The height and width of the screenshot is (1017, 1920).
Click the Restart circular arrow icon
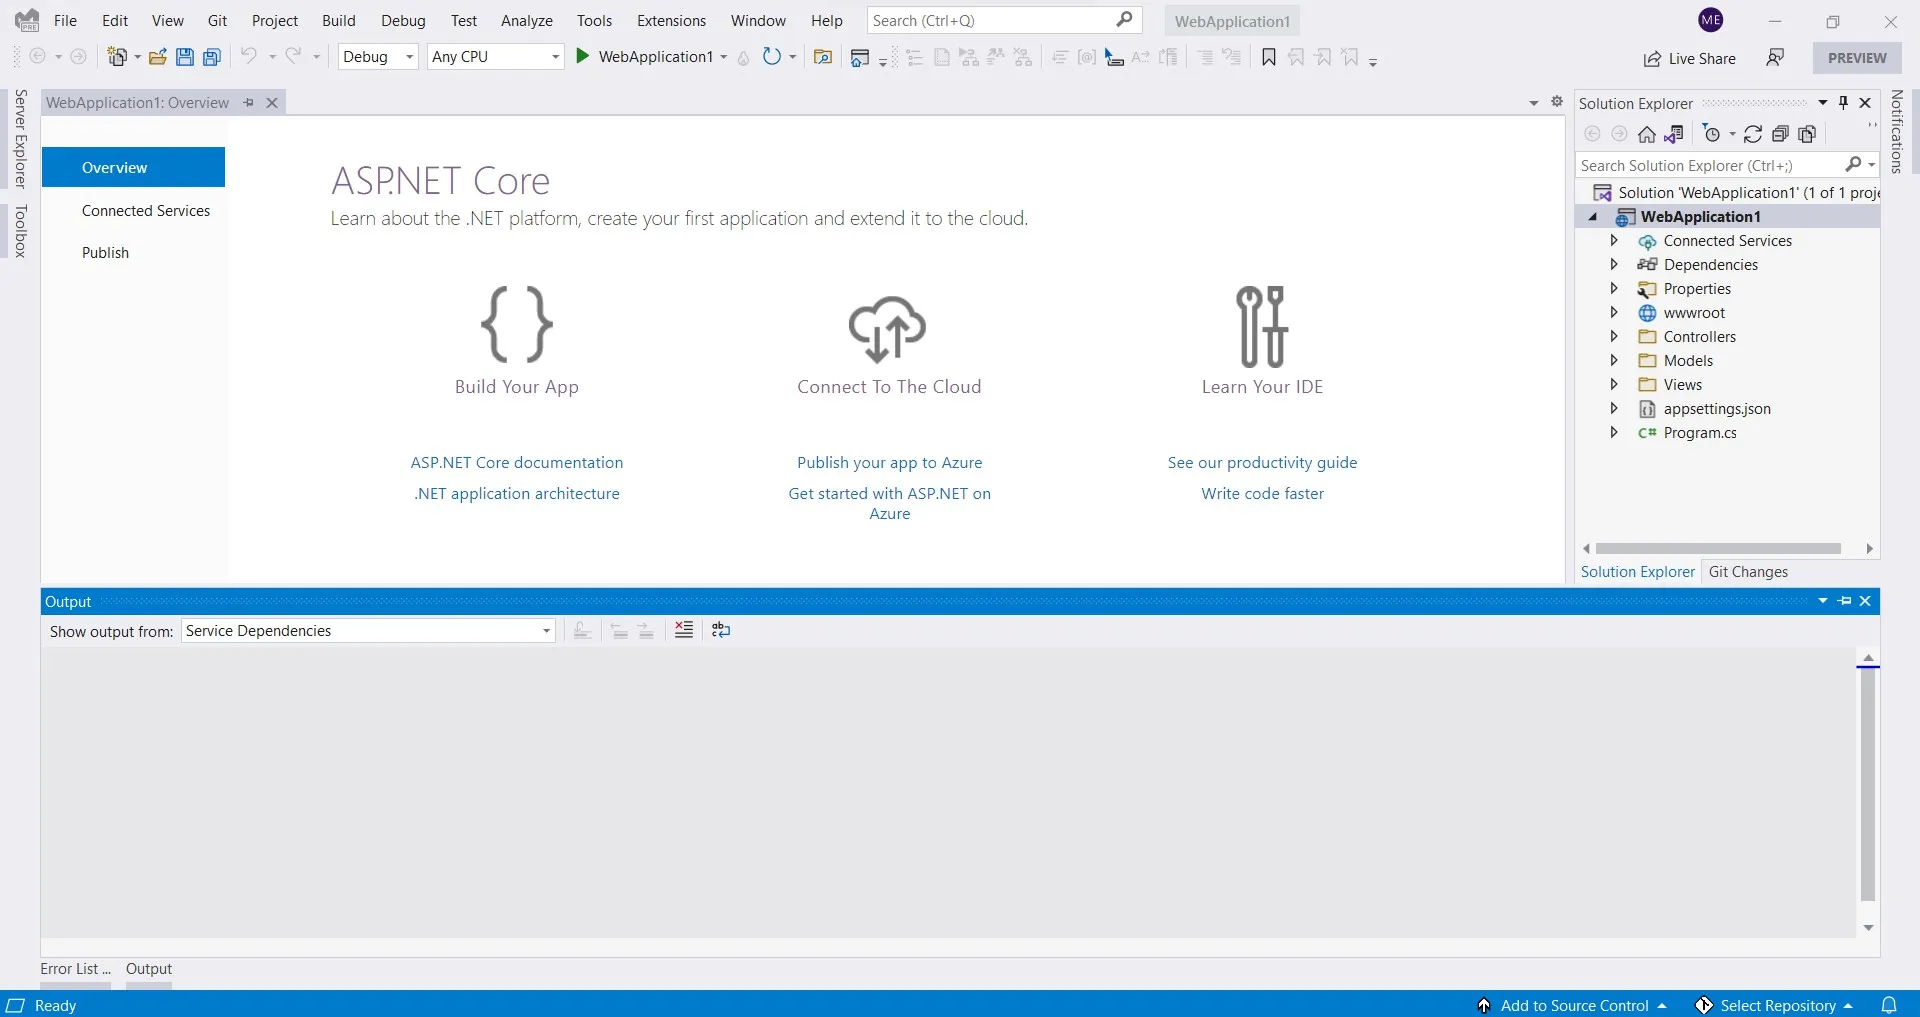[x=771, y=57]
